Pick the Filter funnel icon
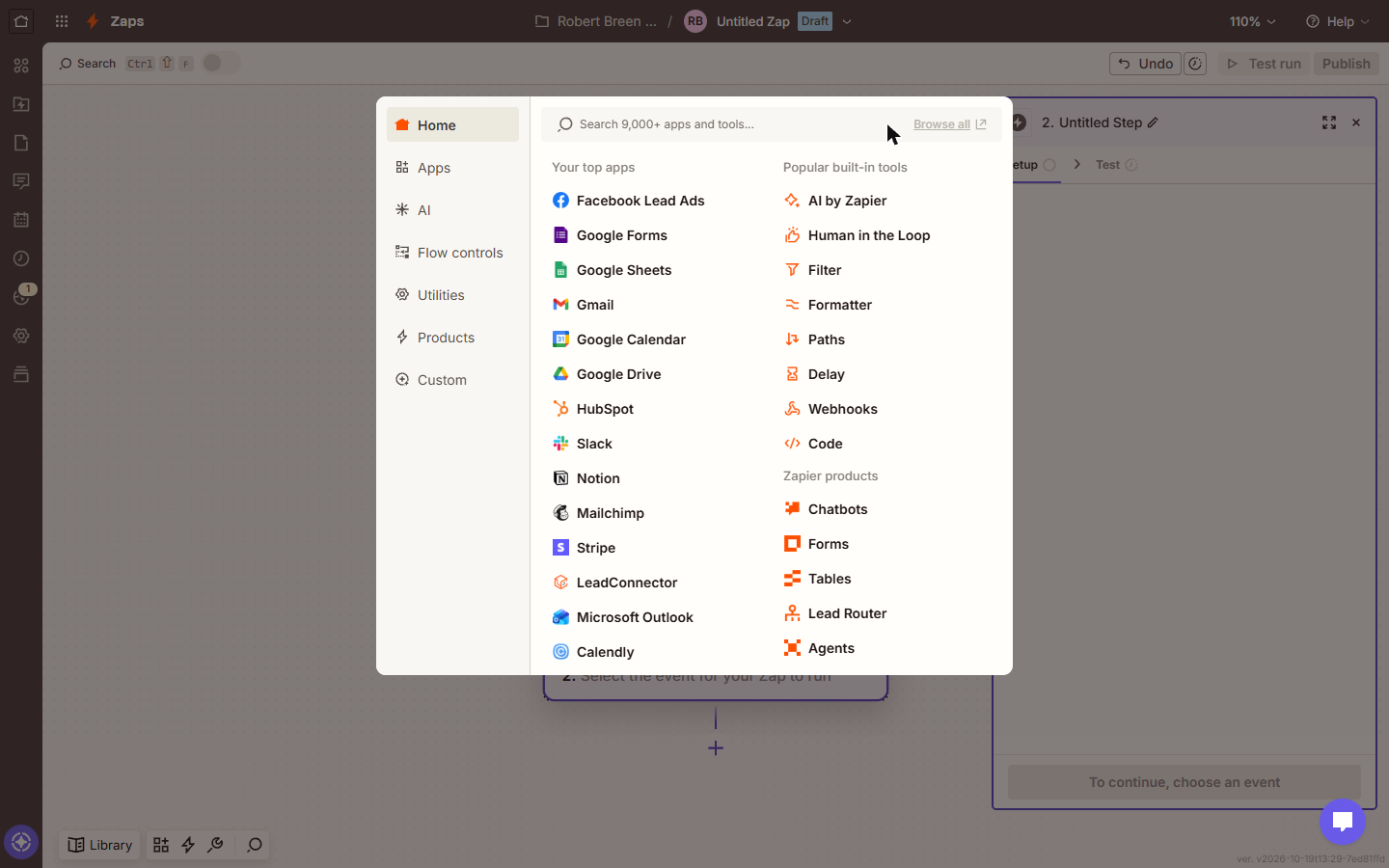The height and width of the screenshot is (868, 1389). click(x=792, y=270)
